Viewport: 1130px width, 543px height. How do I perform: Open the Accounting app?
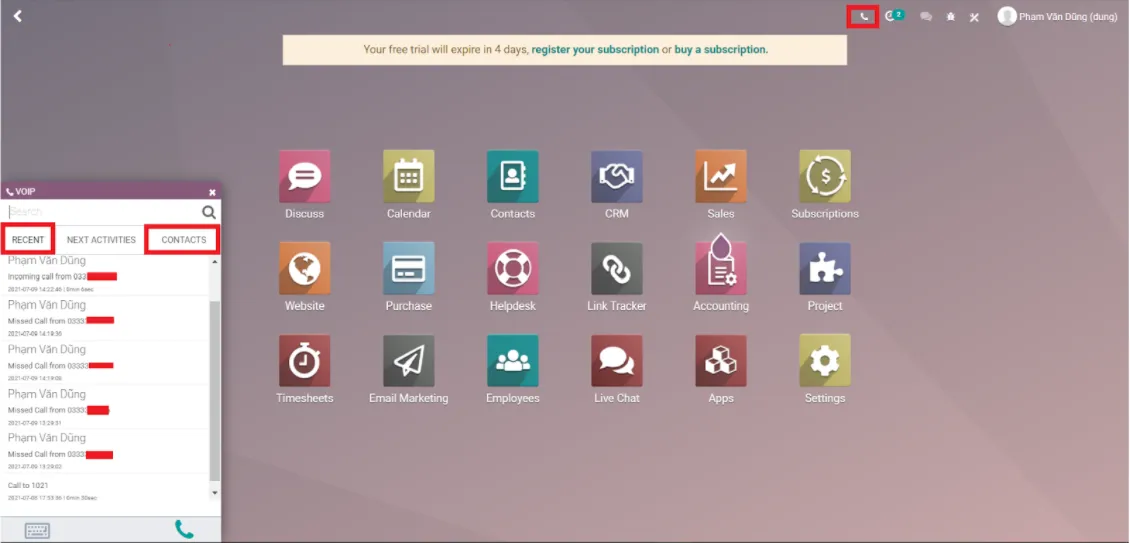[x=721, y=268]
